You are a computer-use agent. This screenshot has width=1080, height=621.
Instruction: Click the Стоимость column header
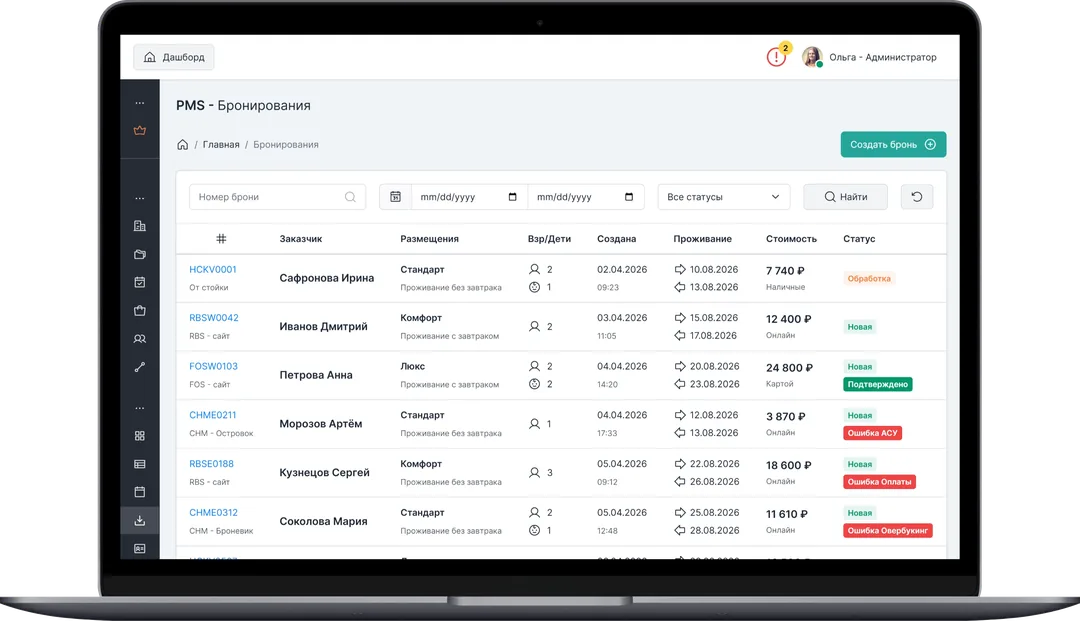click(791, 239)
